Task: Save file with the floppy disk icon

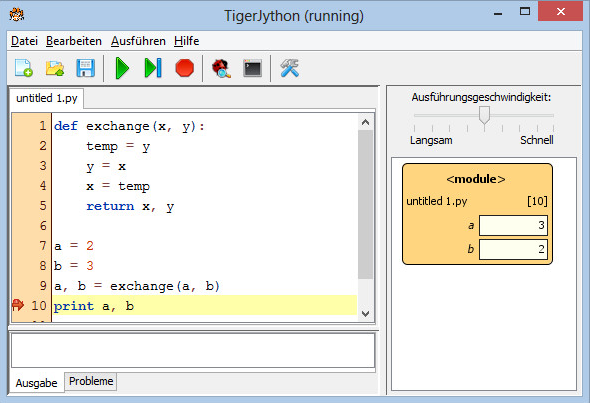Action: tap(85, 68)
